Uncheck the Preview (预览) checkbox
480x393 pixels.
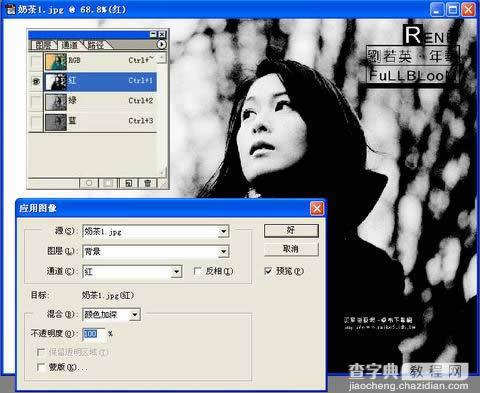(268, 271)
